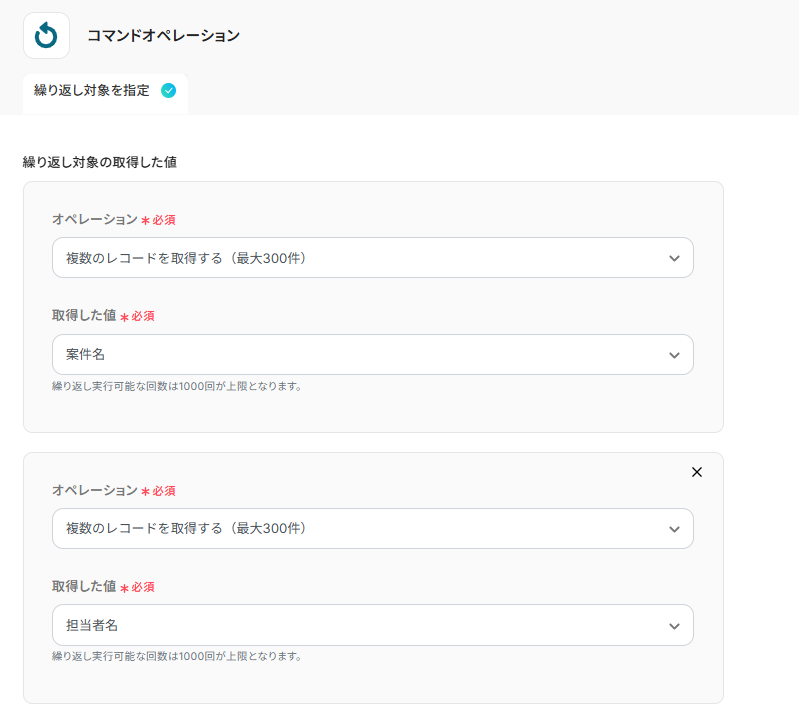Click the オペレーション label in the card without X
The width and height of the screenshot is (799, 714).
point(94,220)
